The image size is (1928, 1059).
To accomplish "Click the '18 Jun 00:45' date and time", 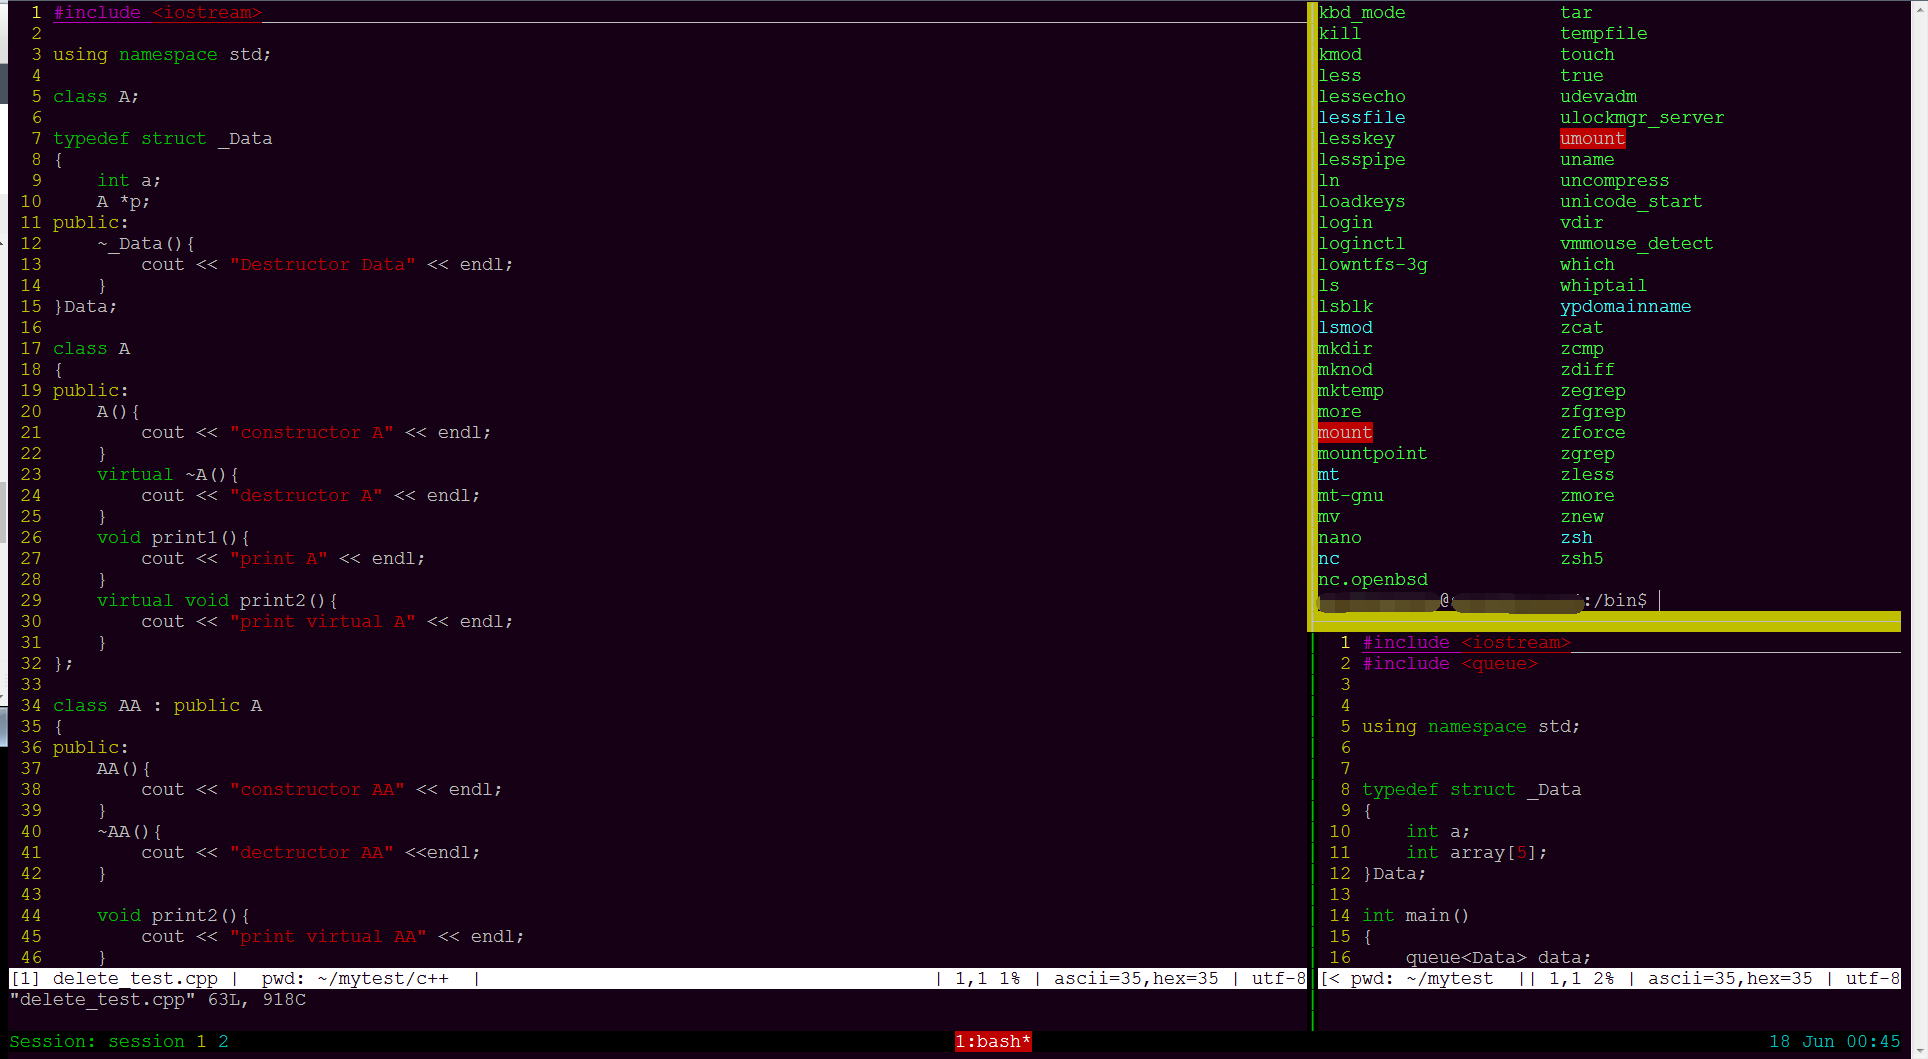I will click(1834, 1041).
